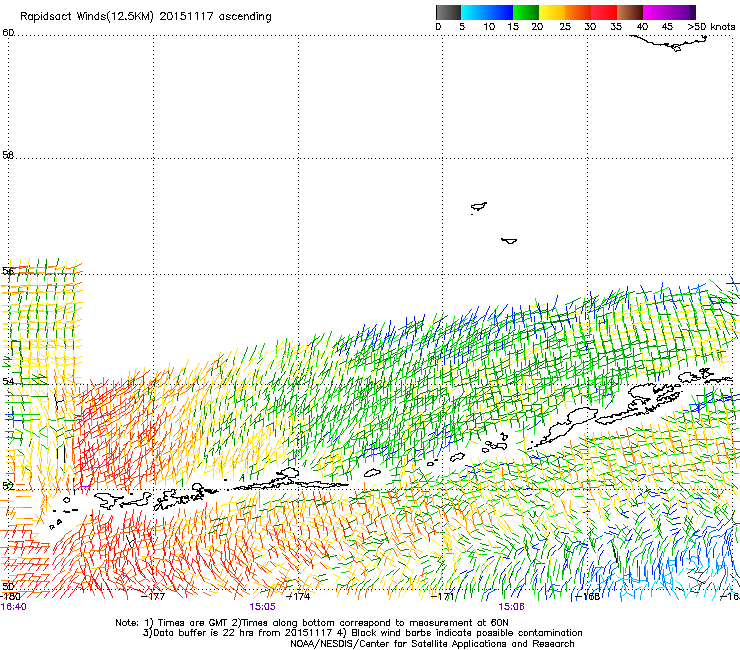
Task: Click the latitude label '54'
Action: 8,380
